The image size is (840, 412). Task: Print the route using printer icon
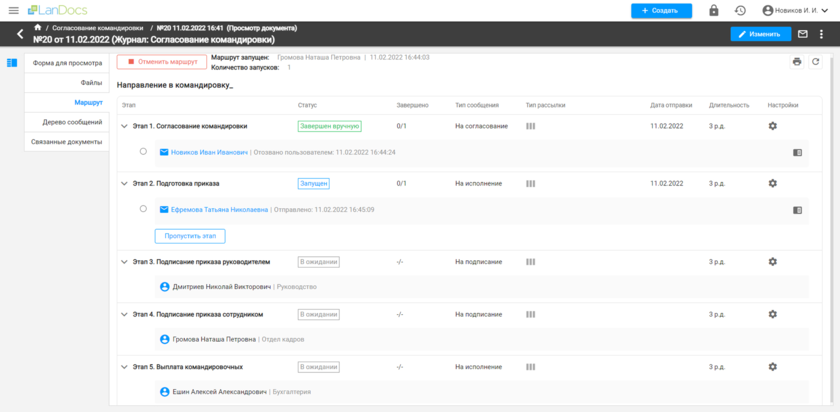point(797,62)
